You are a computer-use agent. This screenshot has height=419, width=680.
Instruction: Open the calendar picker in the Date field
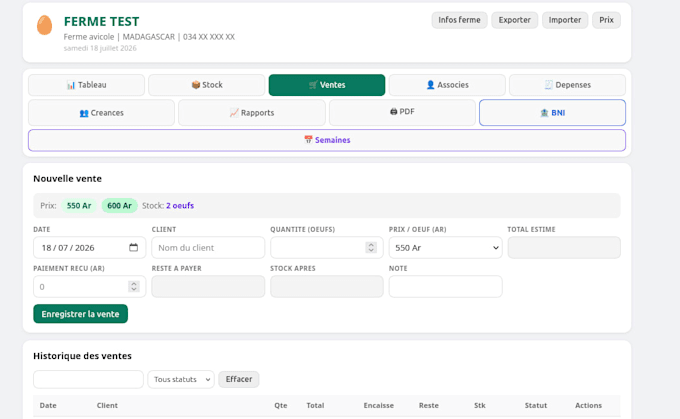tap(134, 247)
